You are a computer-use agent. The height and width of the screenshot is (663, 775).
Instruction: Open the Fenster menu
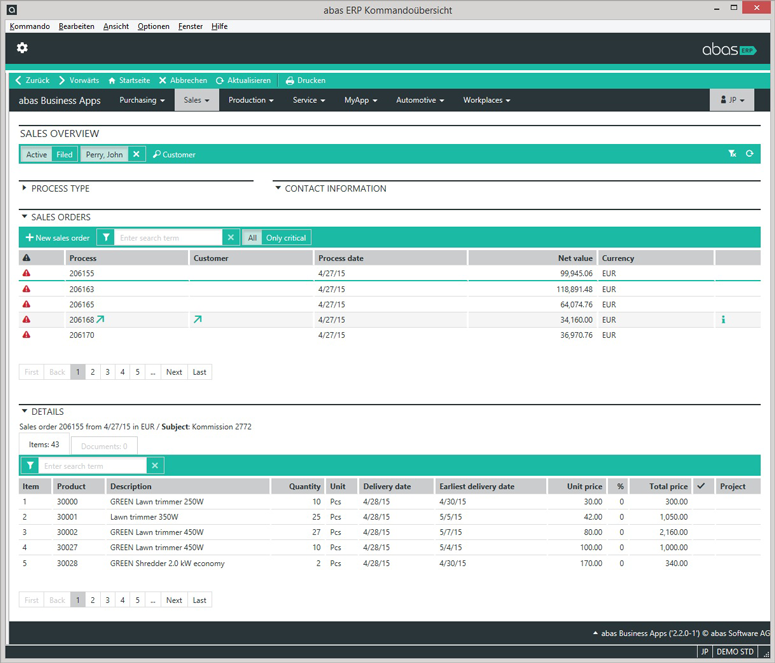pos(190,26)
